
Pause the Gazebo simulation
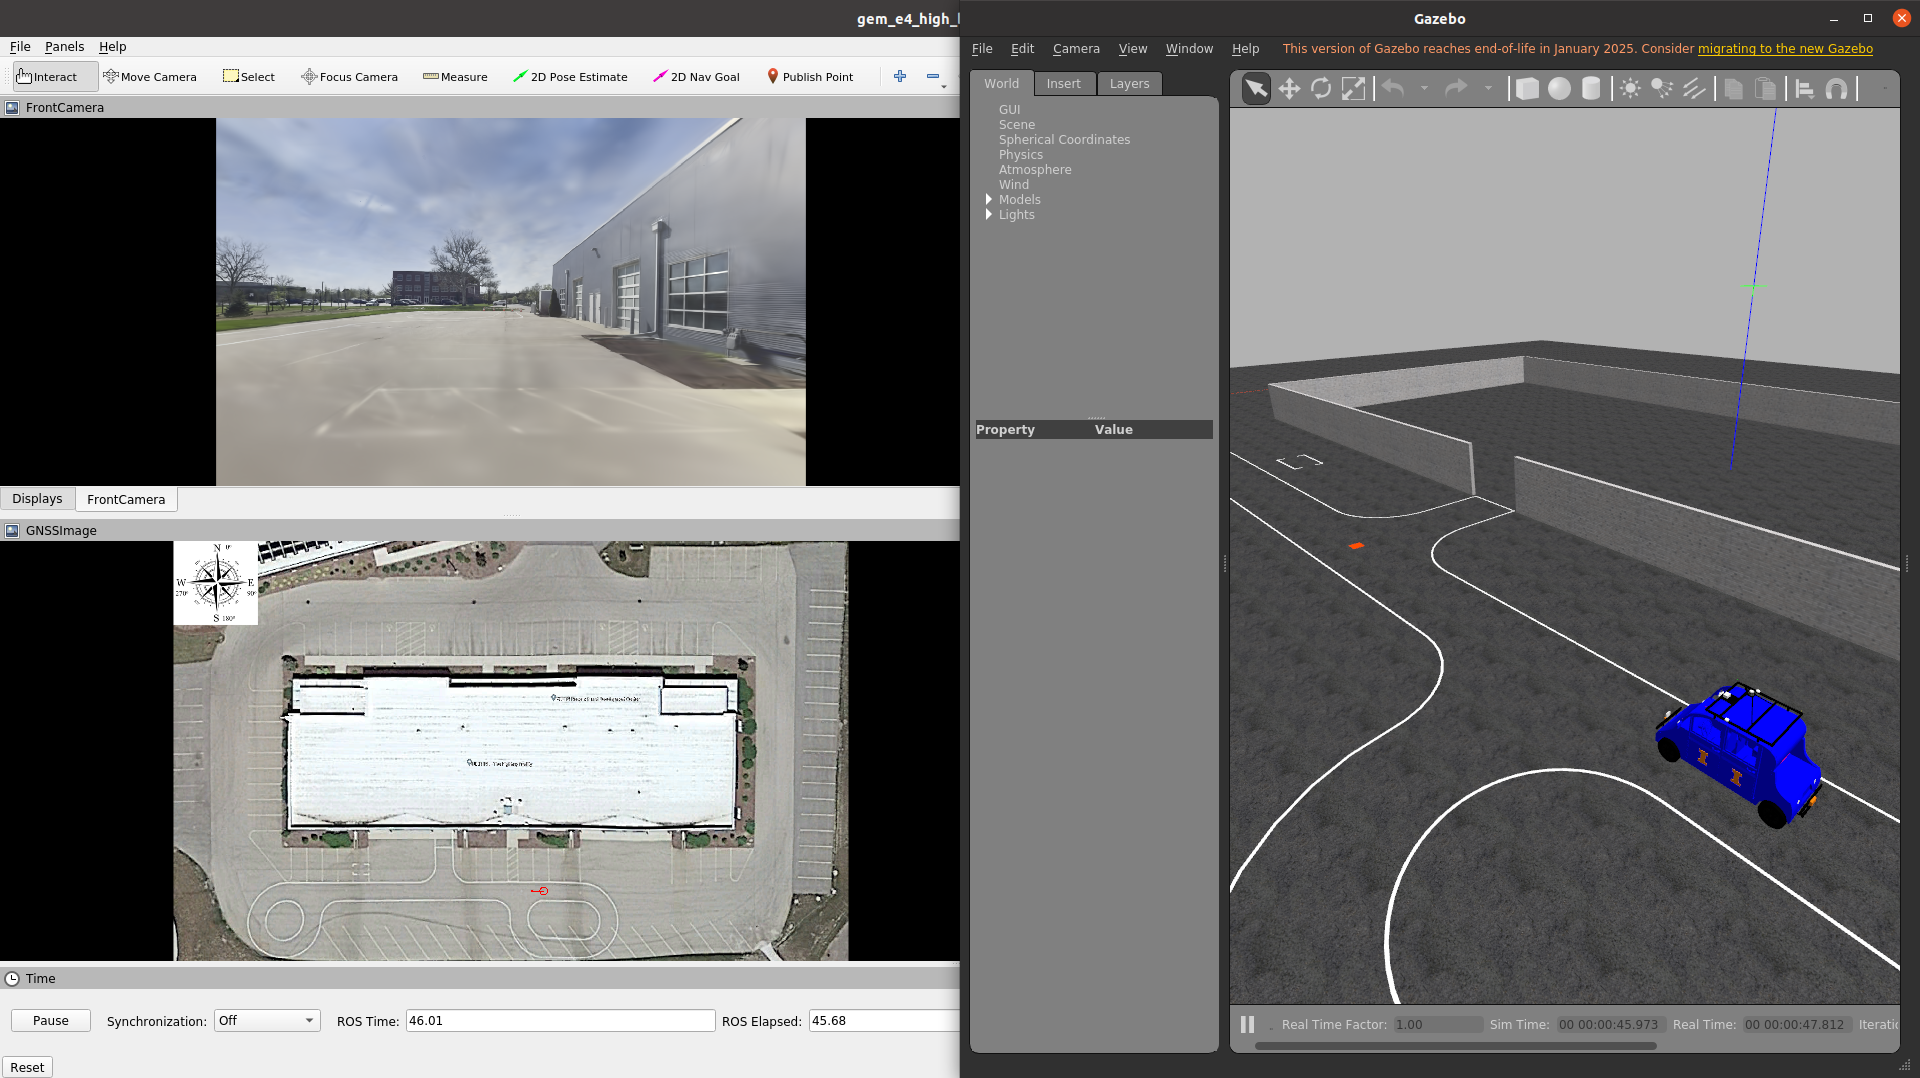(x=1247, y=1024)
